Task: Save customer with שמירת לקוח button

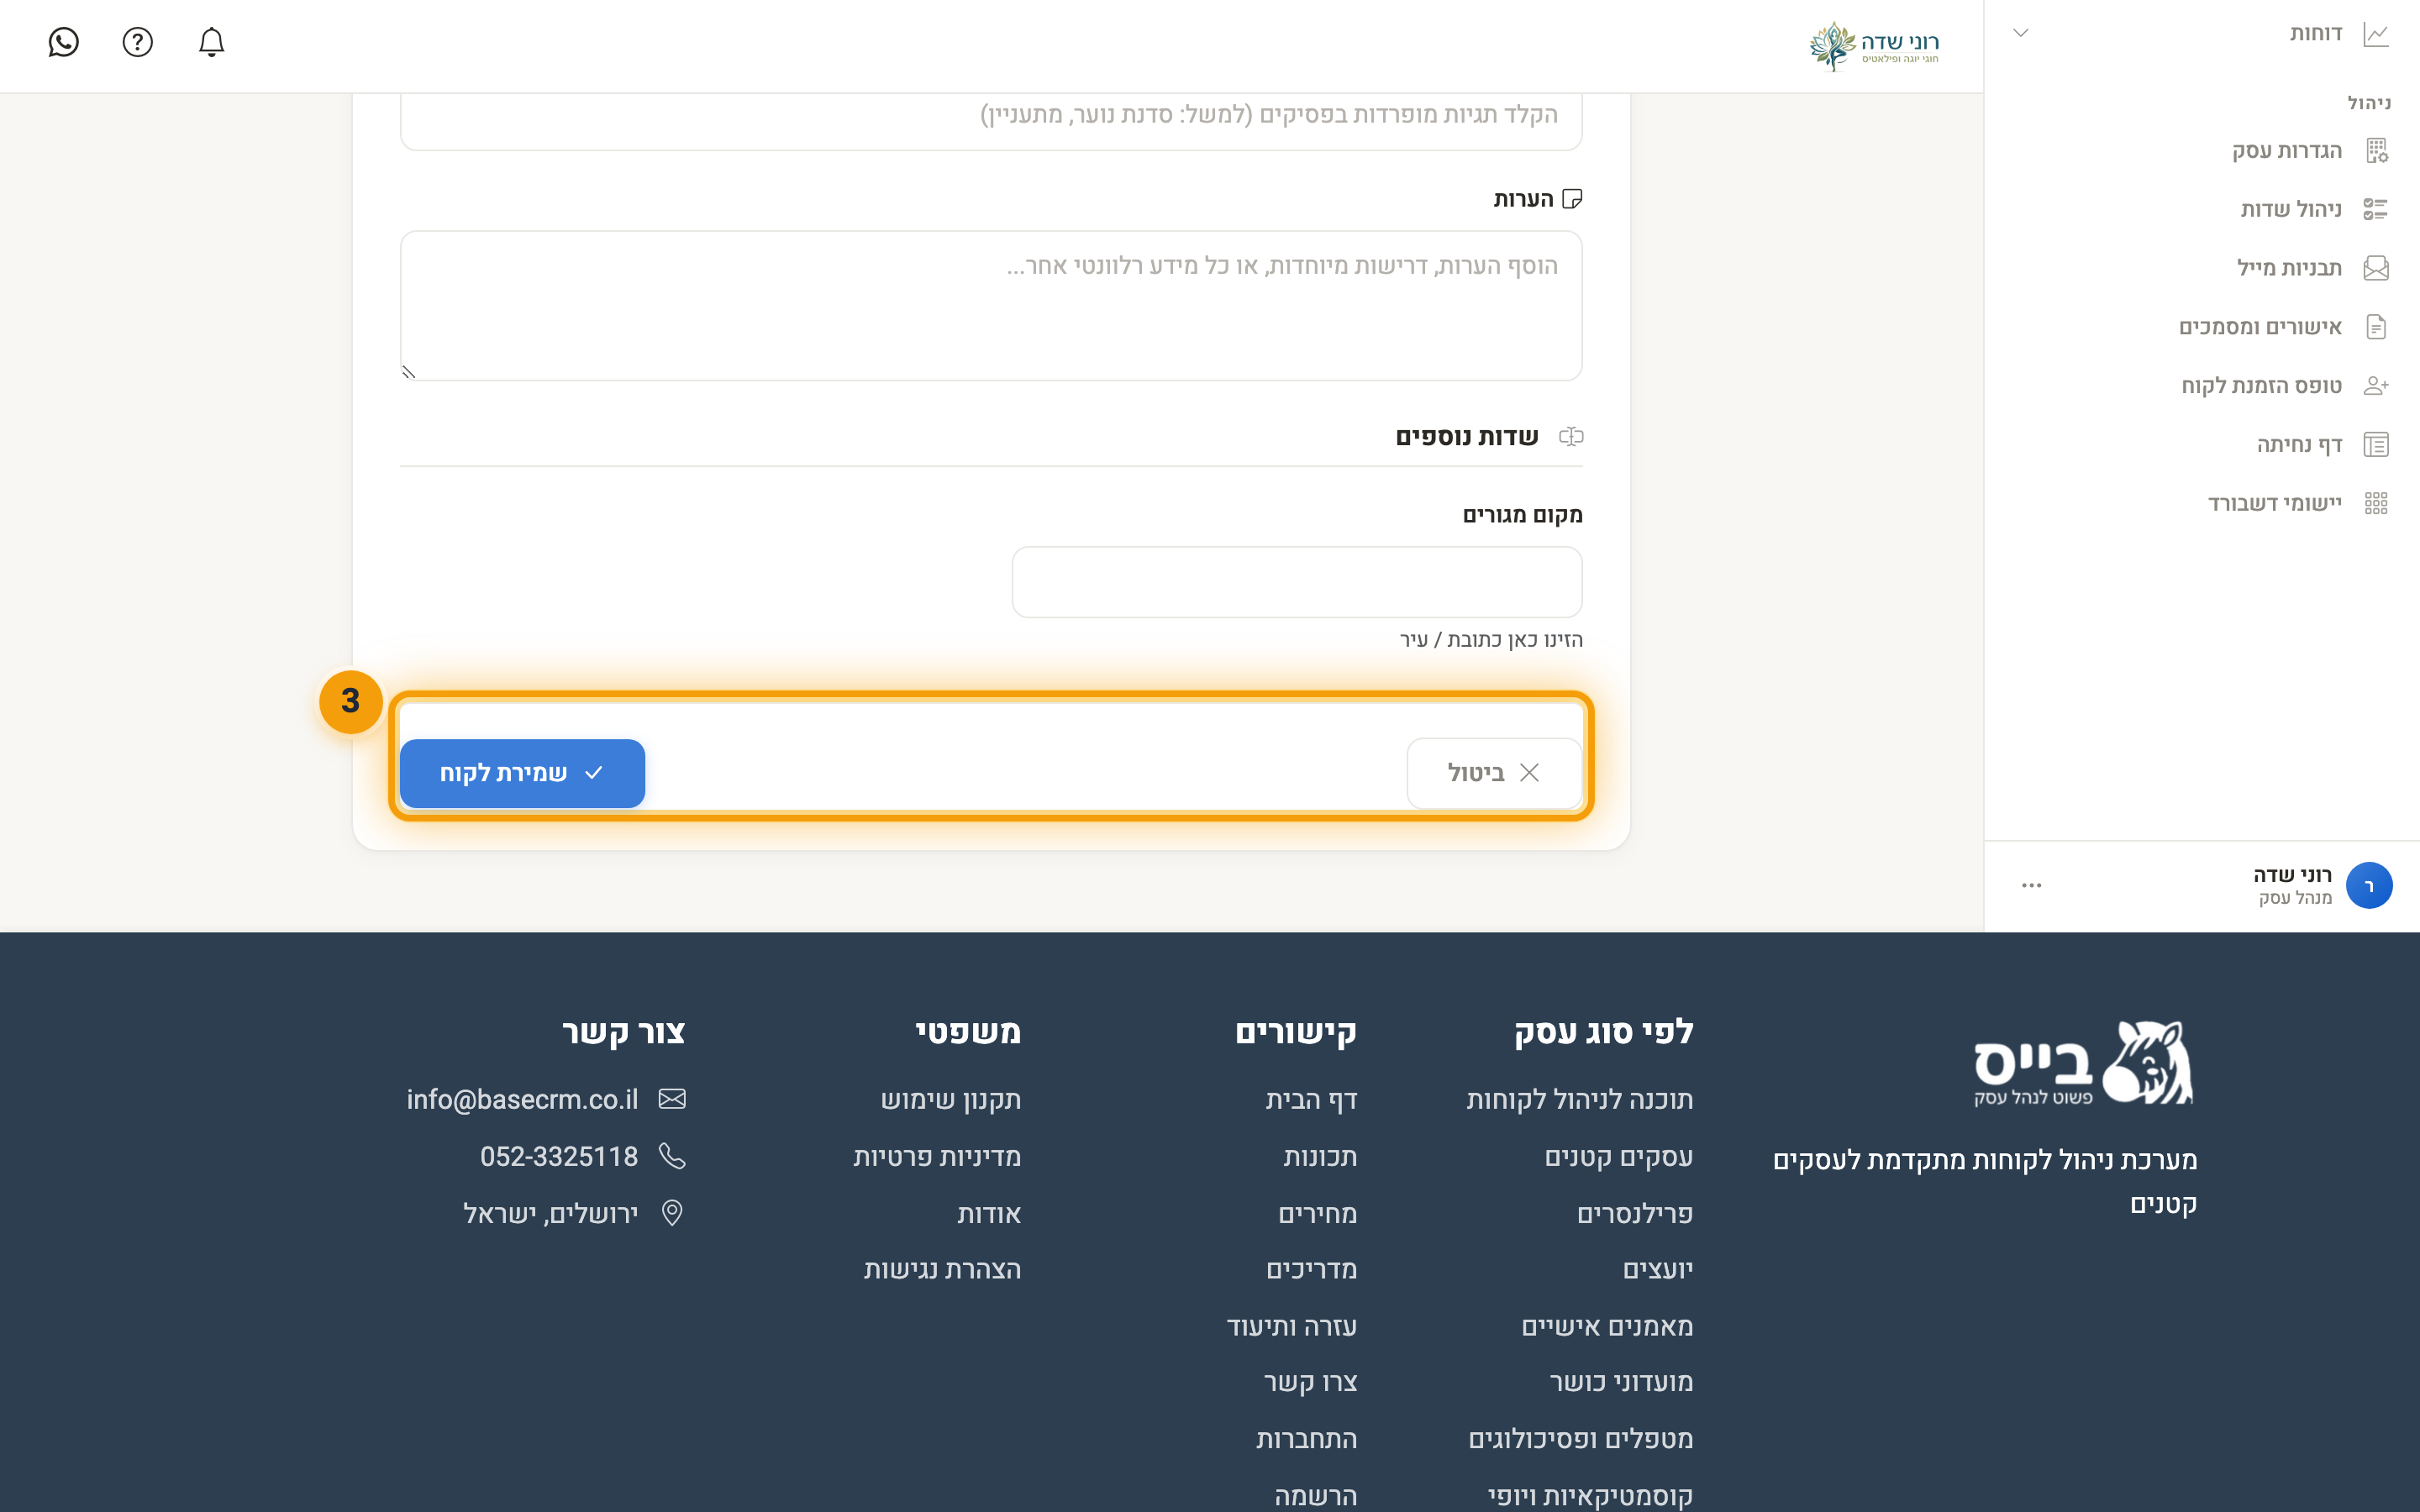Action: 522,773
